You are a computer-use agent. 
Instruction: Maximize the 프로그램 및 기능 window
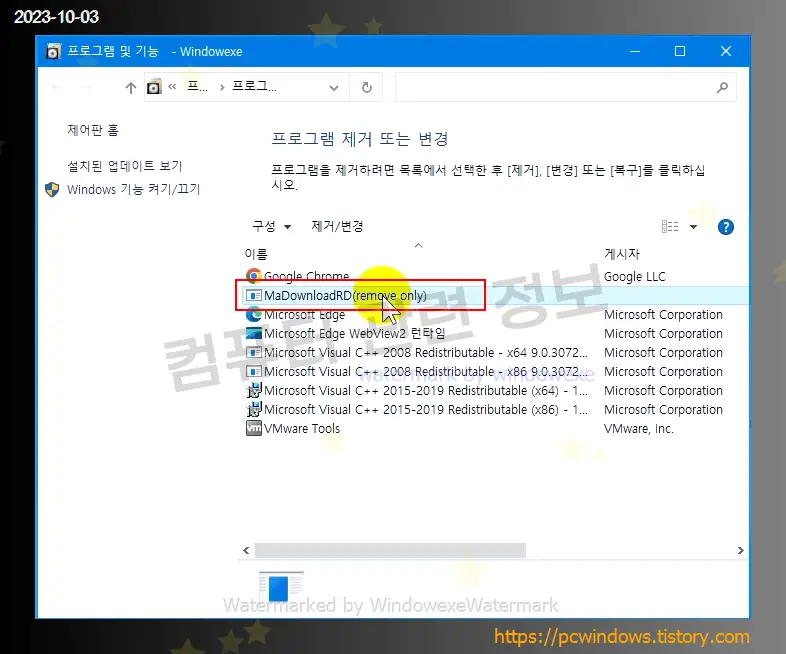click(x=680, y=51)
